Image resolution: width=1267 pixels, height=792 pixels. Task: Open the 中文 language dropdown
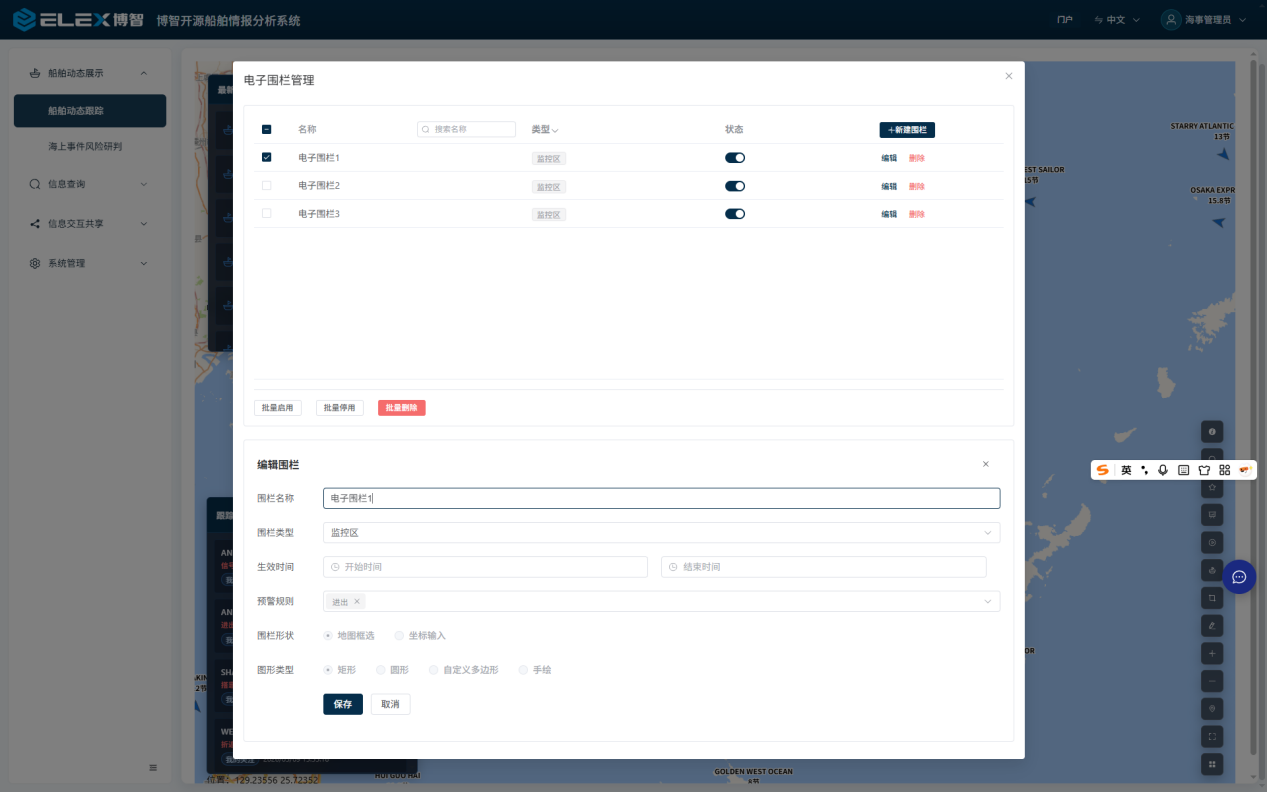coord(1117,20)
